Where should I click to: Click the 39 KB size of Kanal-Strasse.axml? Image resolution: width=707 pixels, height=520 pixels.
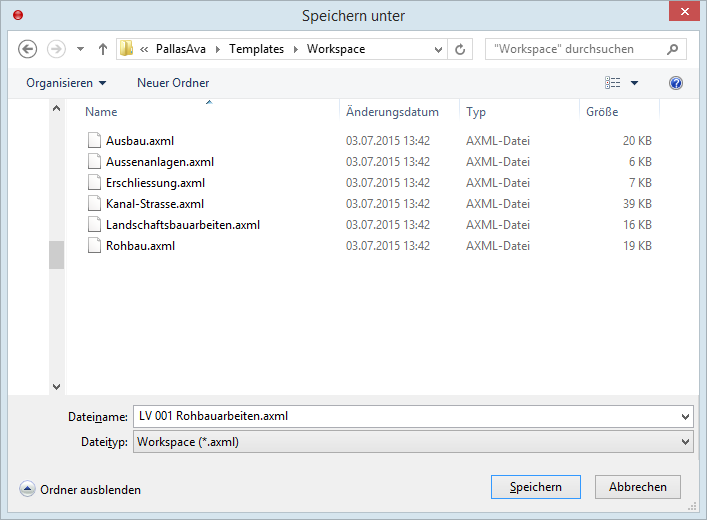(x=637, y=204)
